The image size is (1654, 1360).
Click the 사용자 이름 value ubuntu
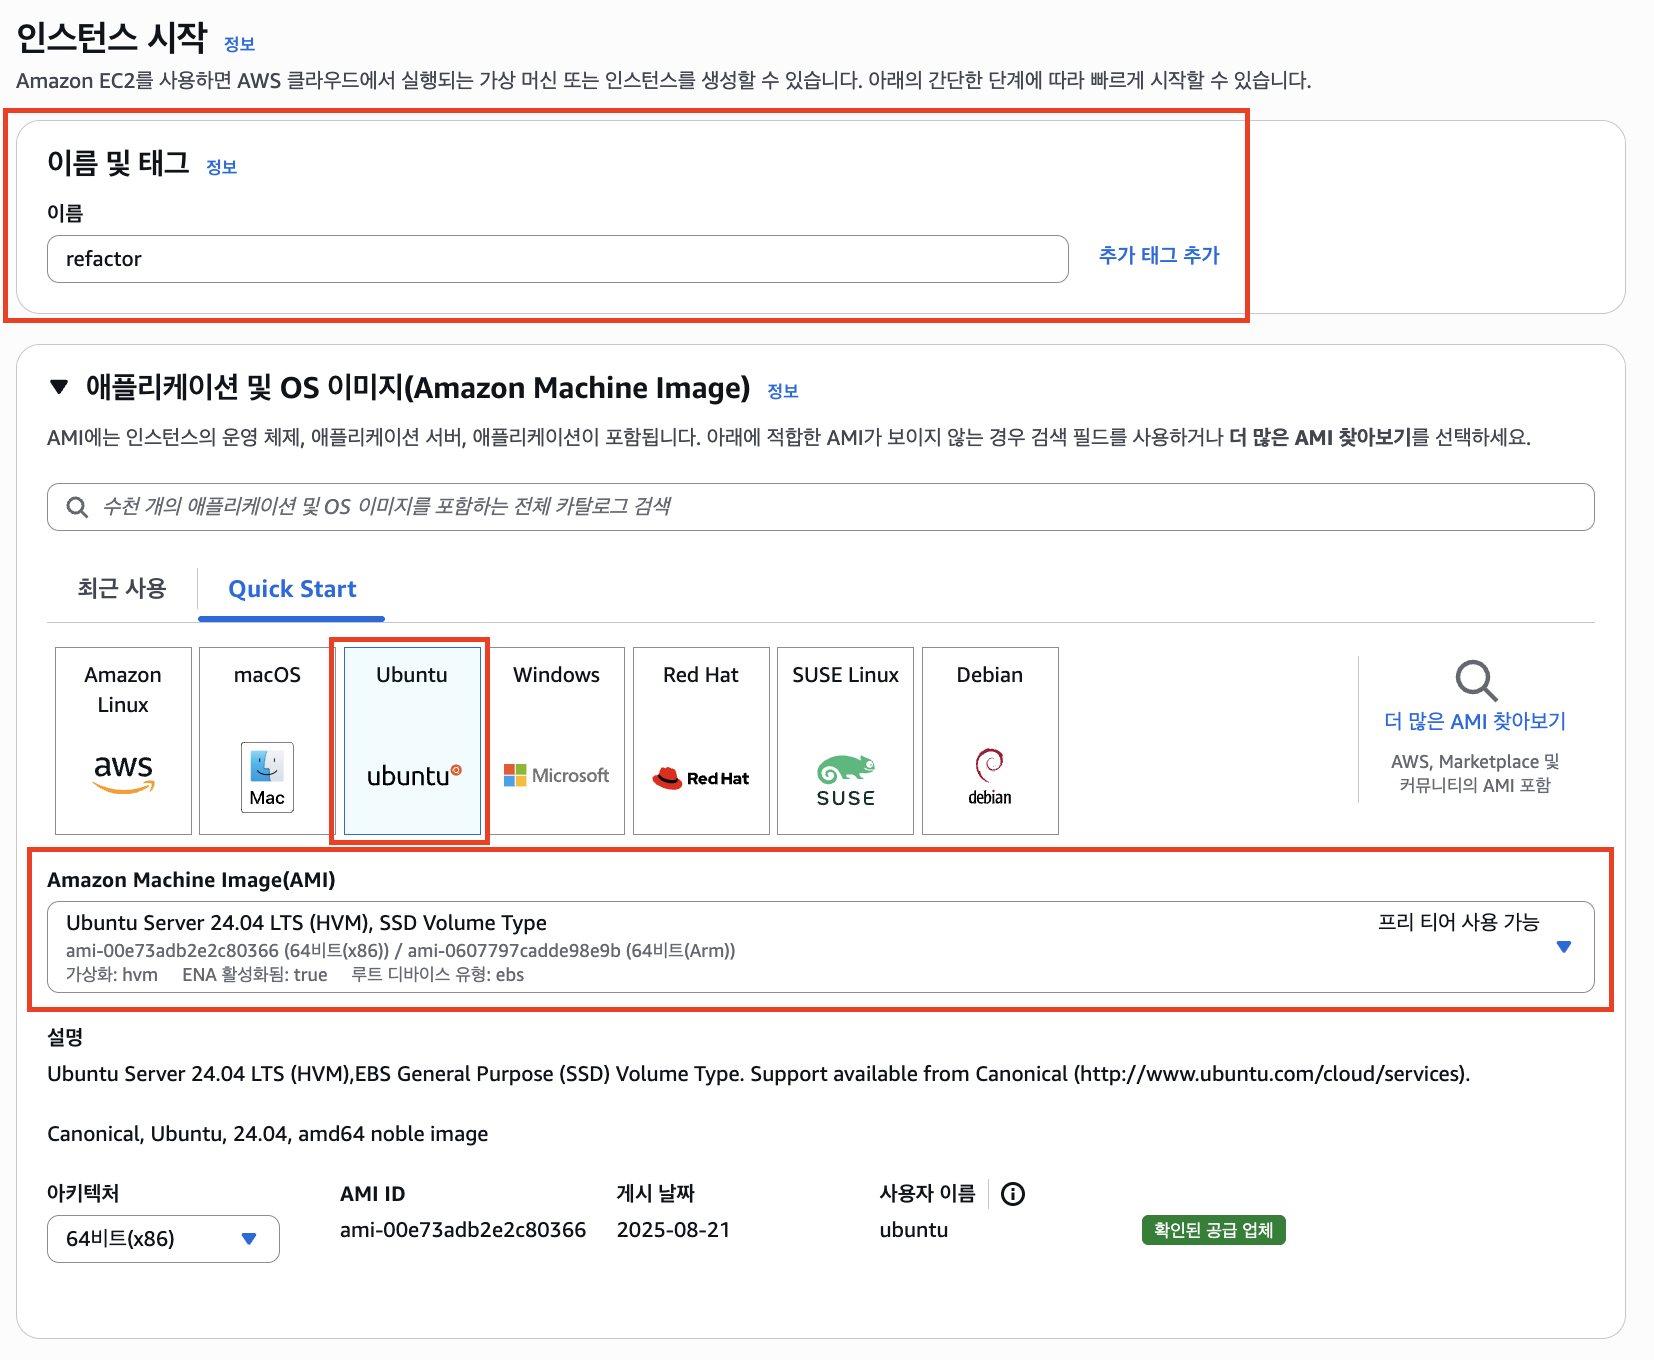pyautogui.click(x=914, y=1230)
